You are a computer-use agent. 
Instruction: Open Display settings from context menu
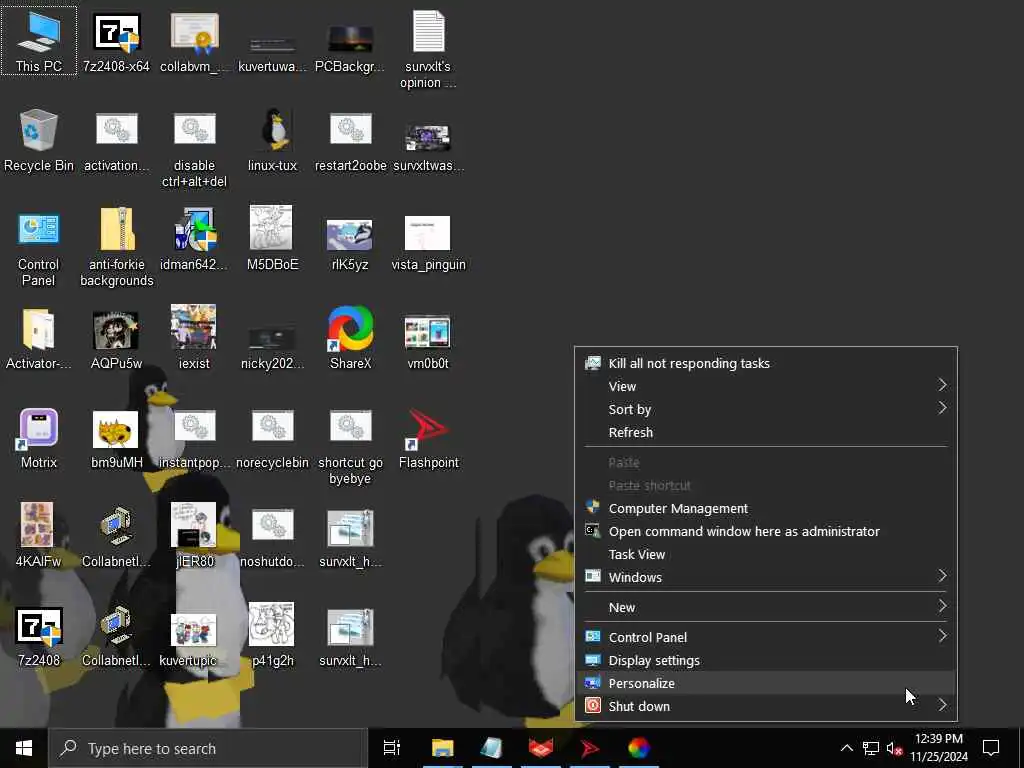[766, 660]
